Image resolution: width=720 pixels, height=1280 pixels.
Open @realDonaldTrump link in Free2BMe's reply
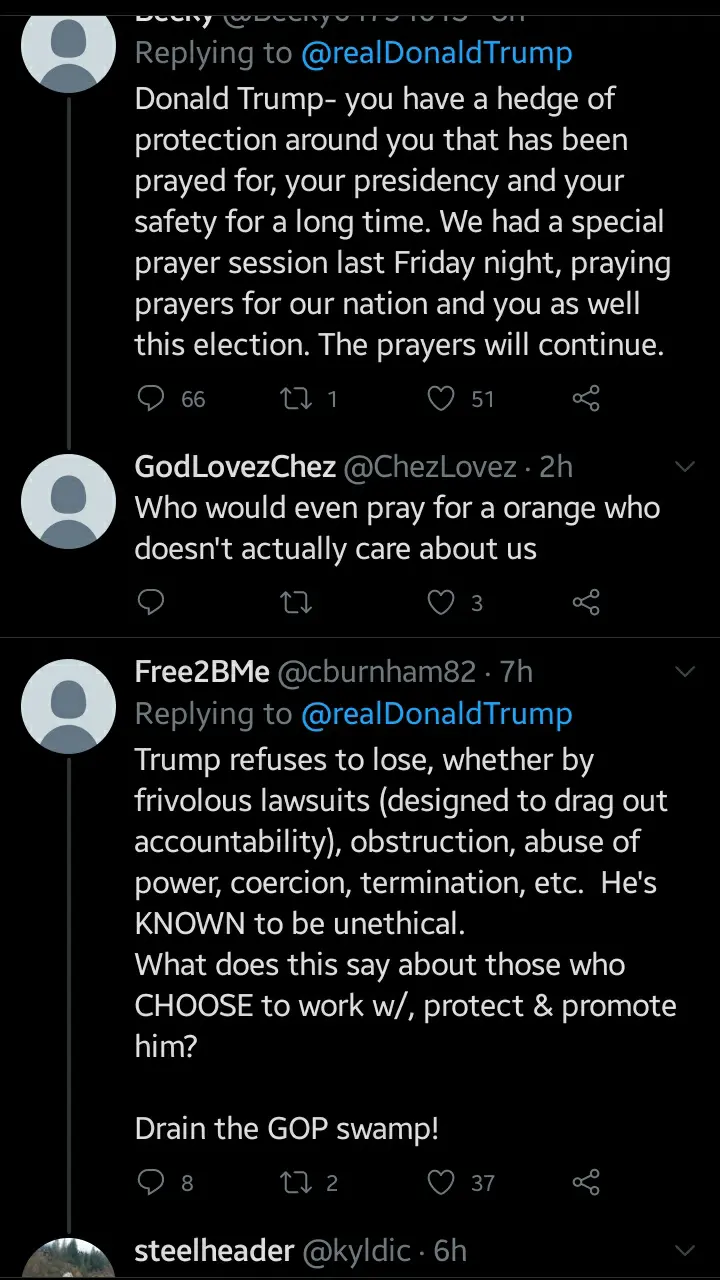[436, 714]
